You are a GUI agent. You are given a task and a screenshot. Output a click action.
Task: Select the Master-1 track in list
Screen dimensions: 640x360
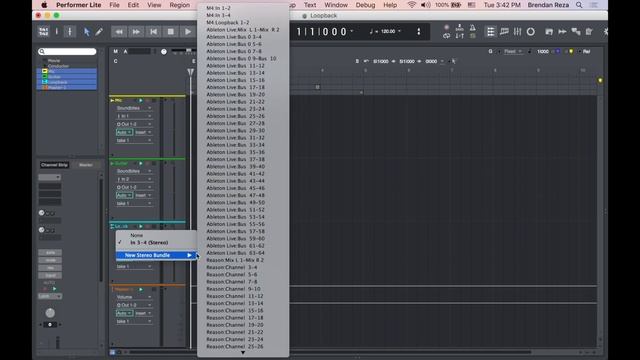(67, 87)
